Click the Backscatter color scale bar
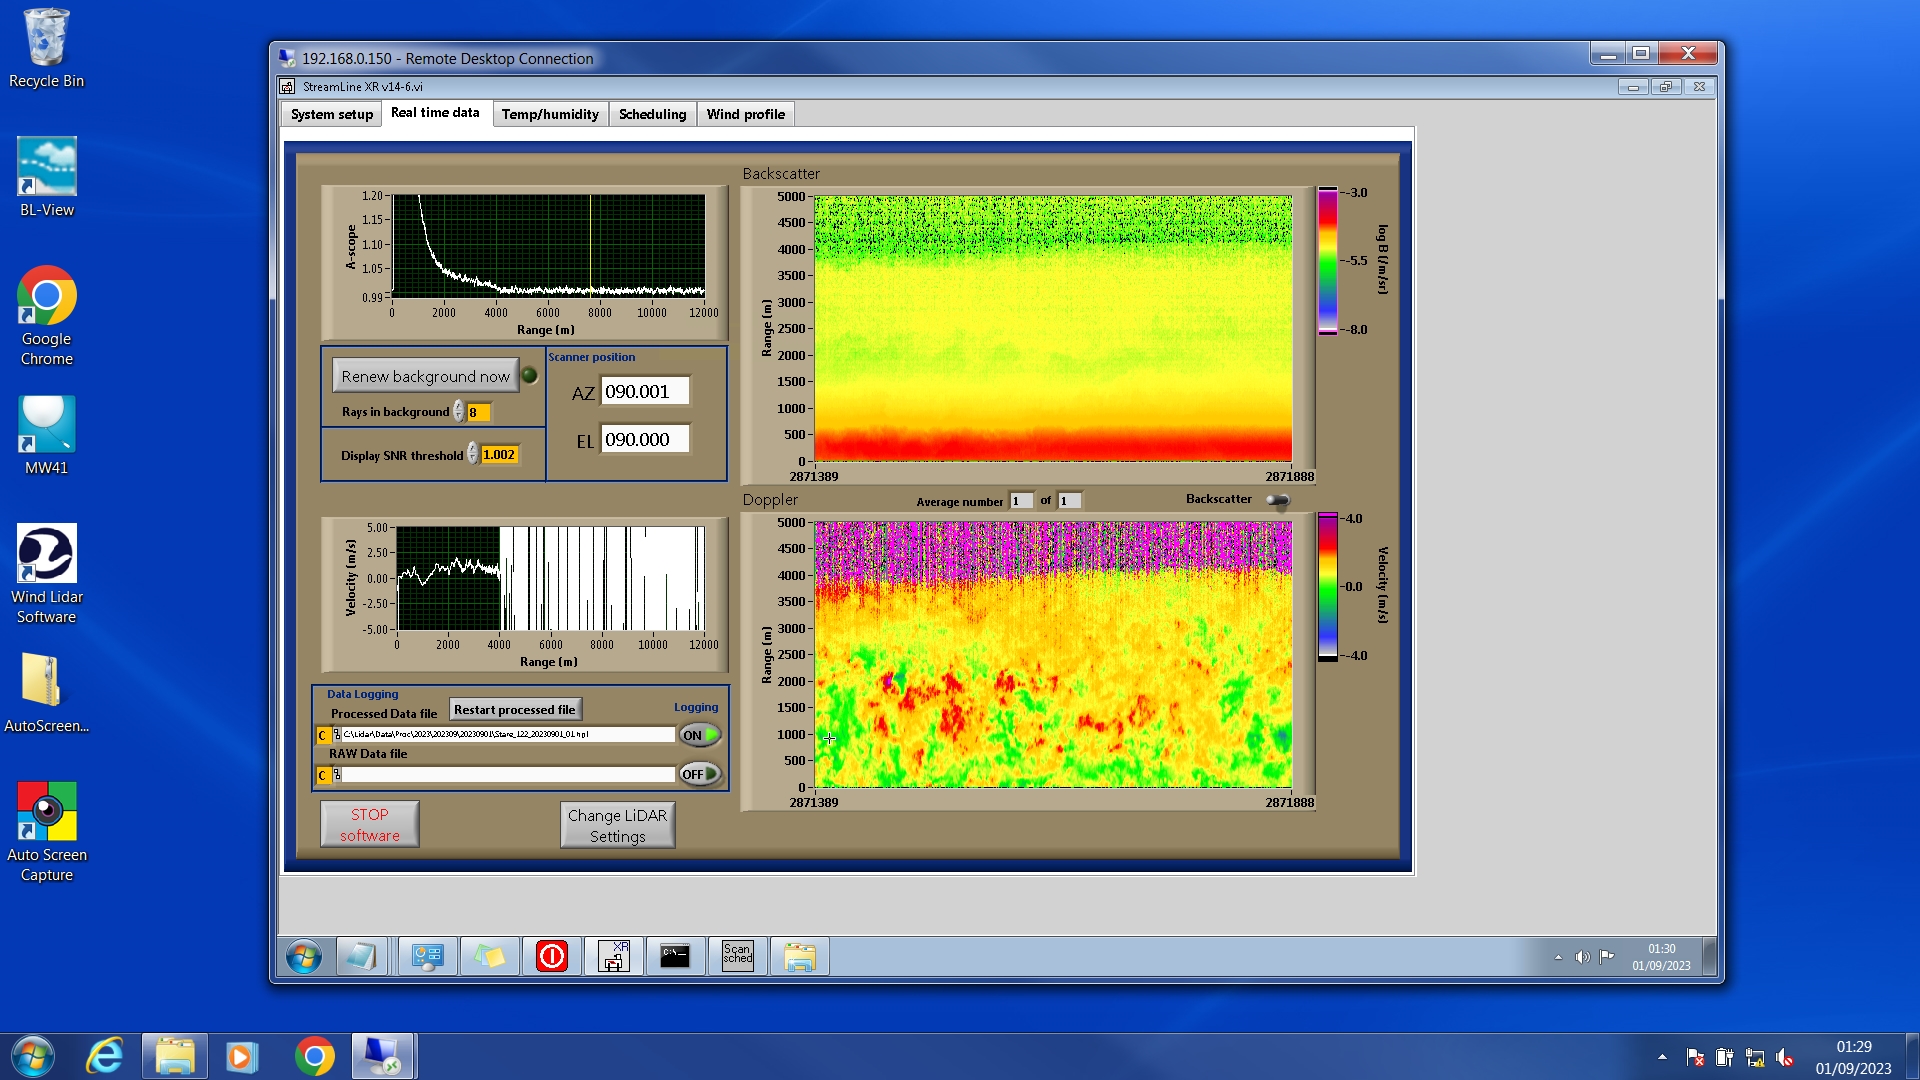1920x1080 pixels. click(1327, 260)
